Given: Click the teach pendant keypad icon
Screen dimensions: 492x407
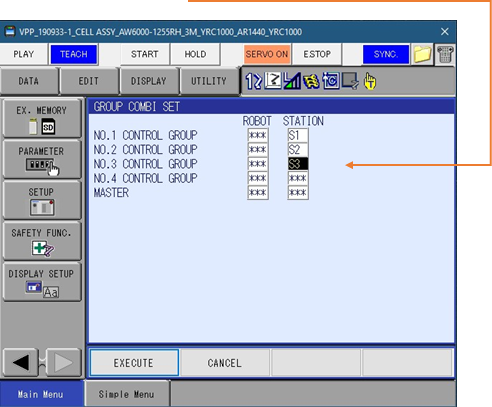Looking at the screenshot, I should [445, 54].
